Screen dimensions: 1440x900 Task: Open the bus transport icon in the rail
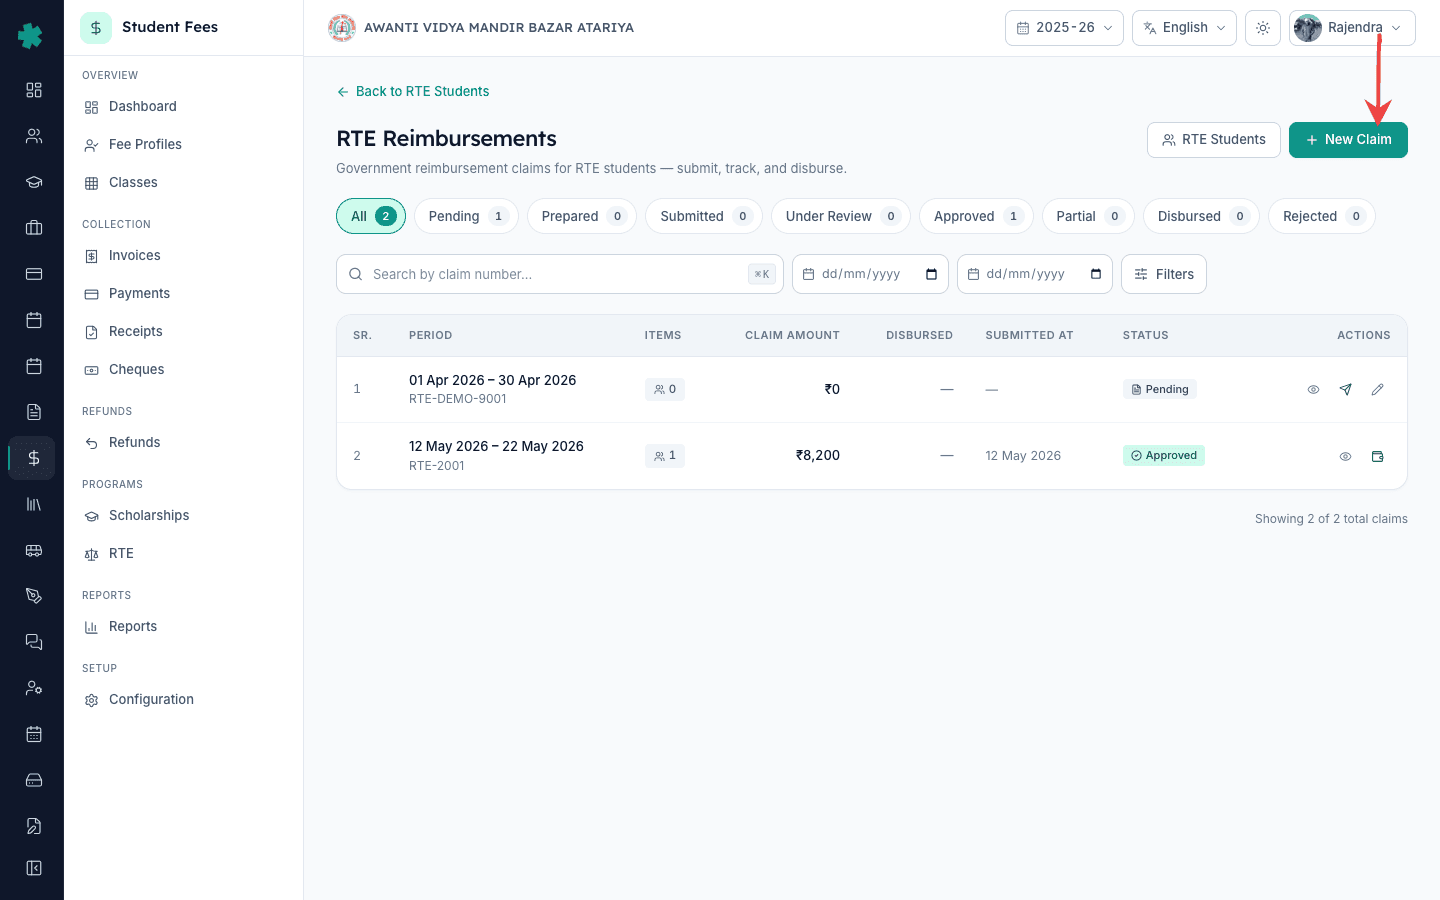coord(34,550)
